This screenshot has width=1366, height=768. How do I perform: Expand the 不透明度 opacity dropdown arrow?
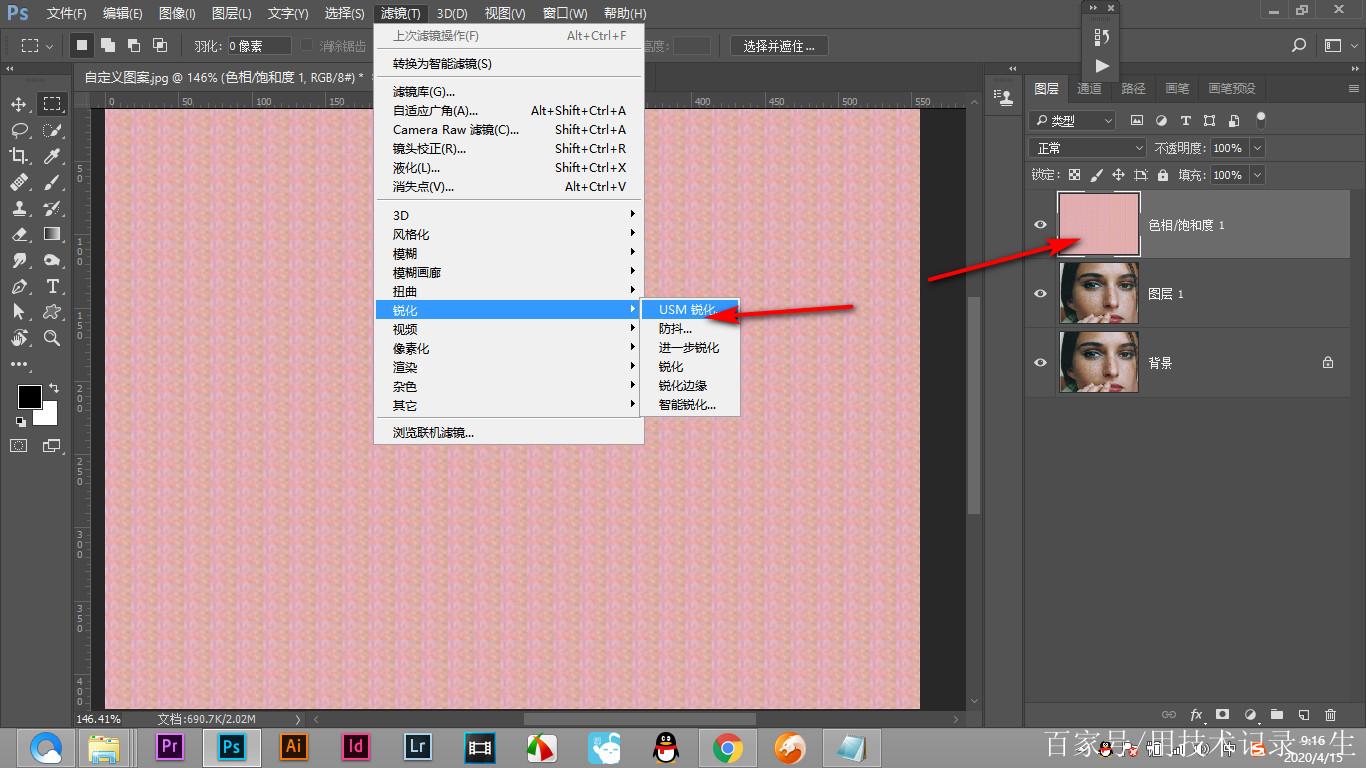pos(1257,148)
